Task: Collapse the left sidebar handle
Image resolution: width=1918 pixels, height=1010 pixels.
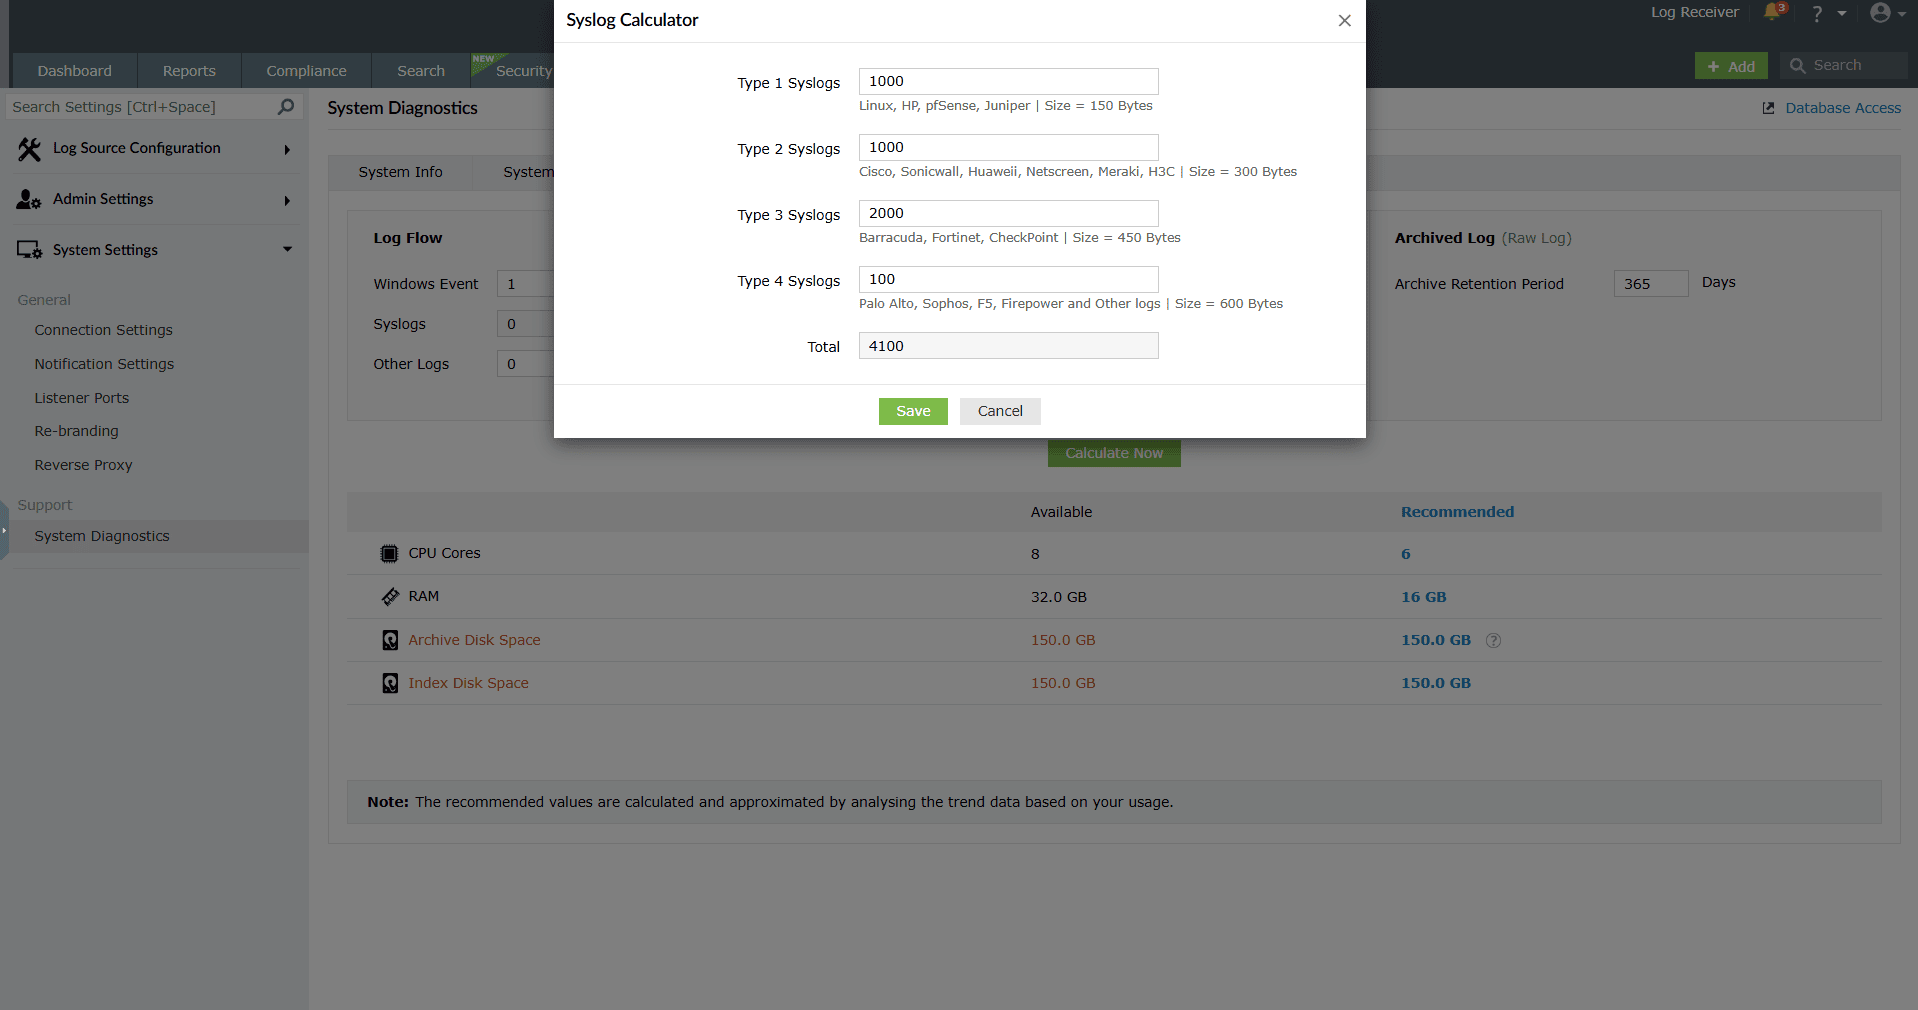Action: click(x=4, y=530)
